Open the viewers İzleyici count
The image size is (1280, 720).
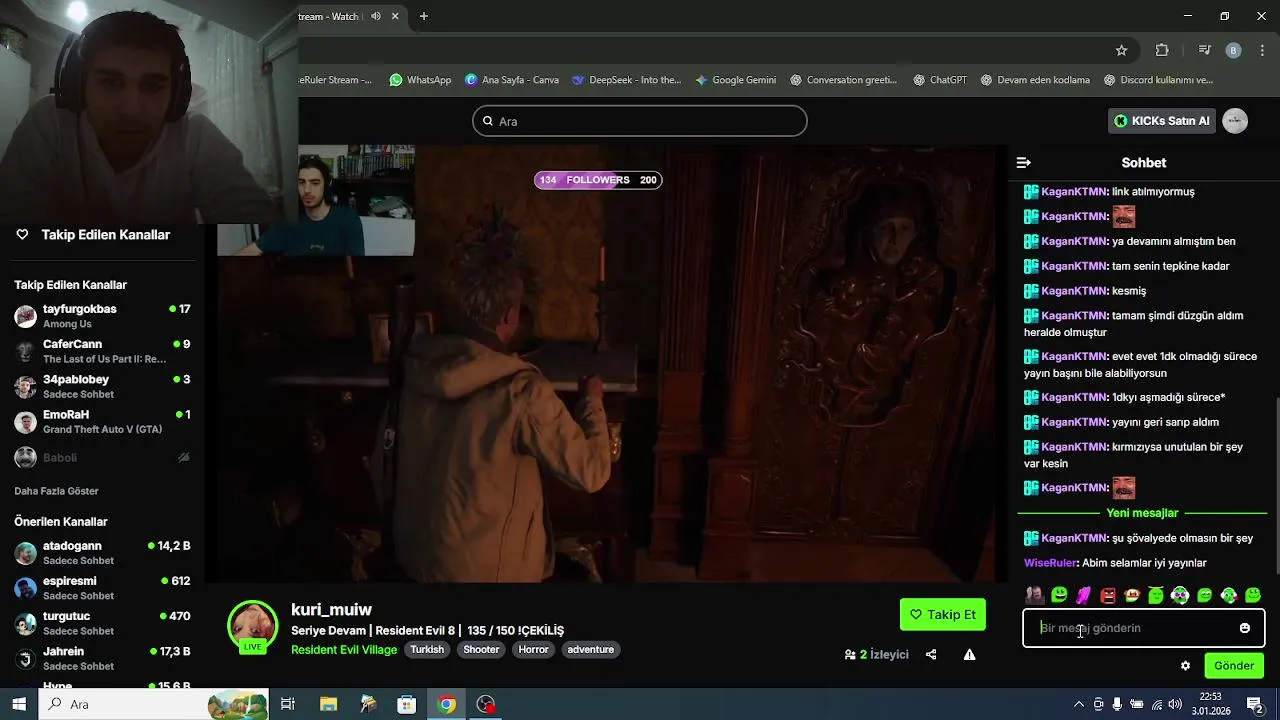tap(877, 654)
